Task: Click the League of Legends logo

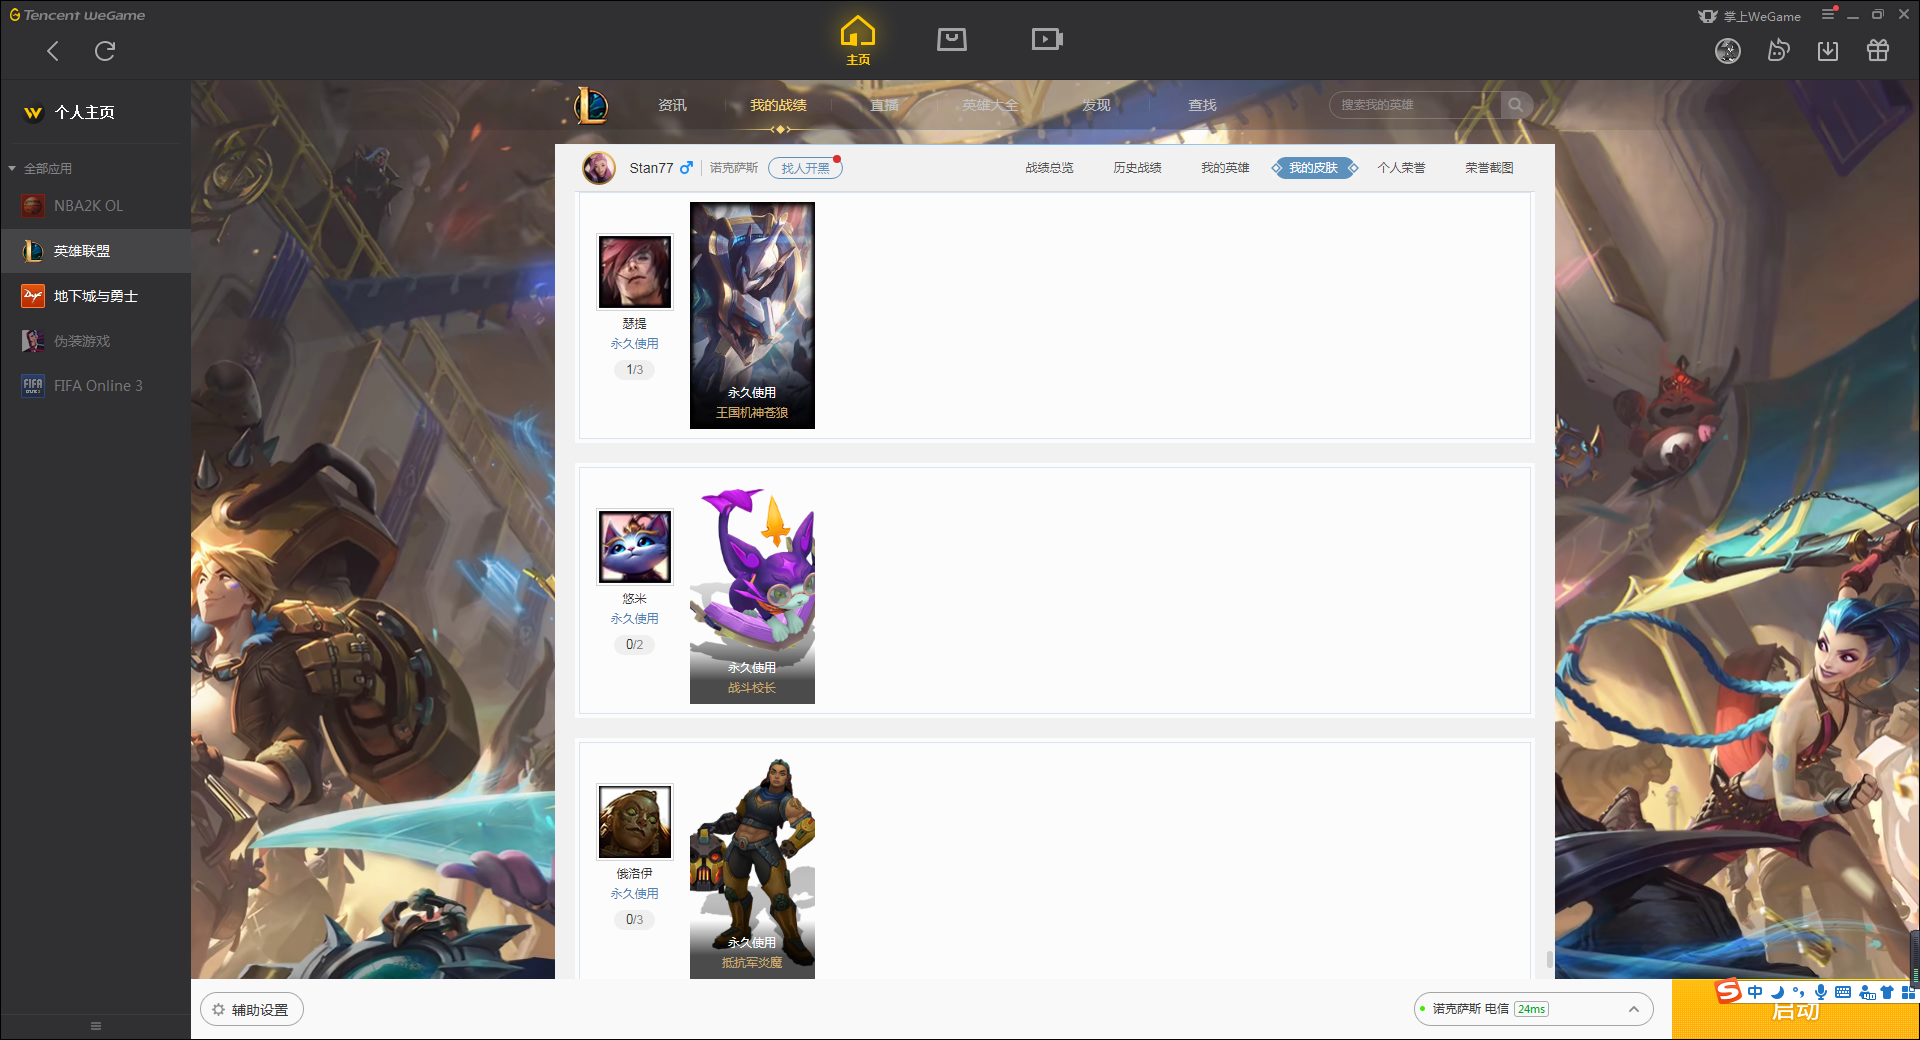Action: click(591, 105)
